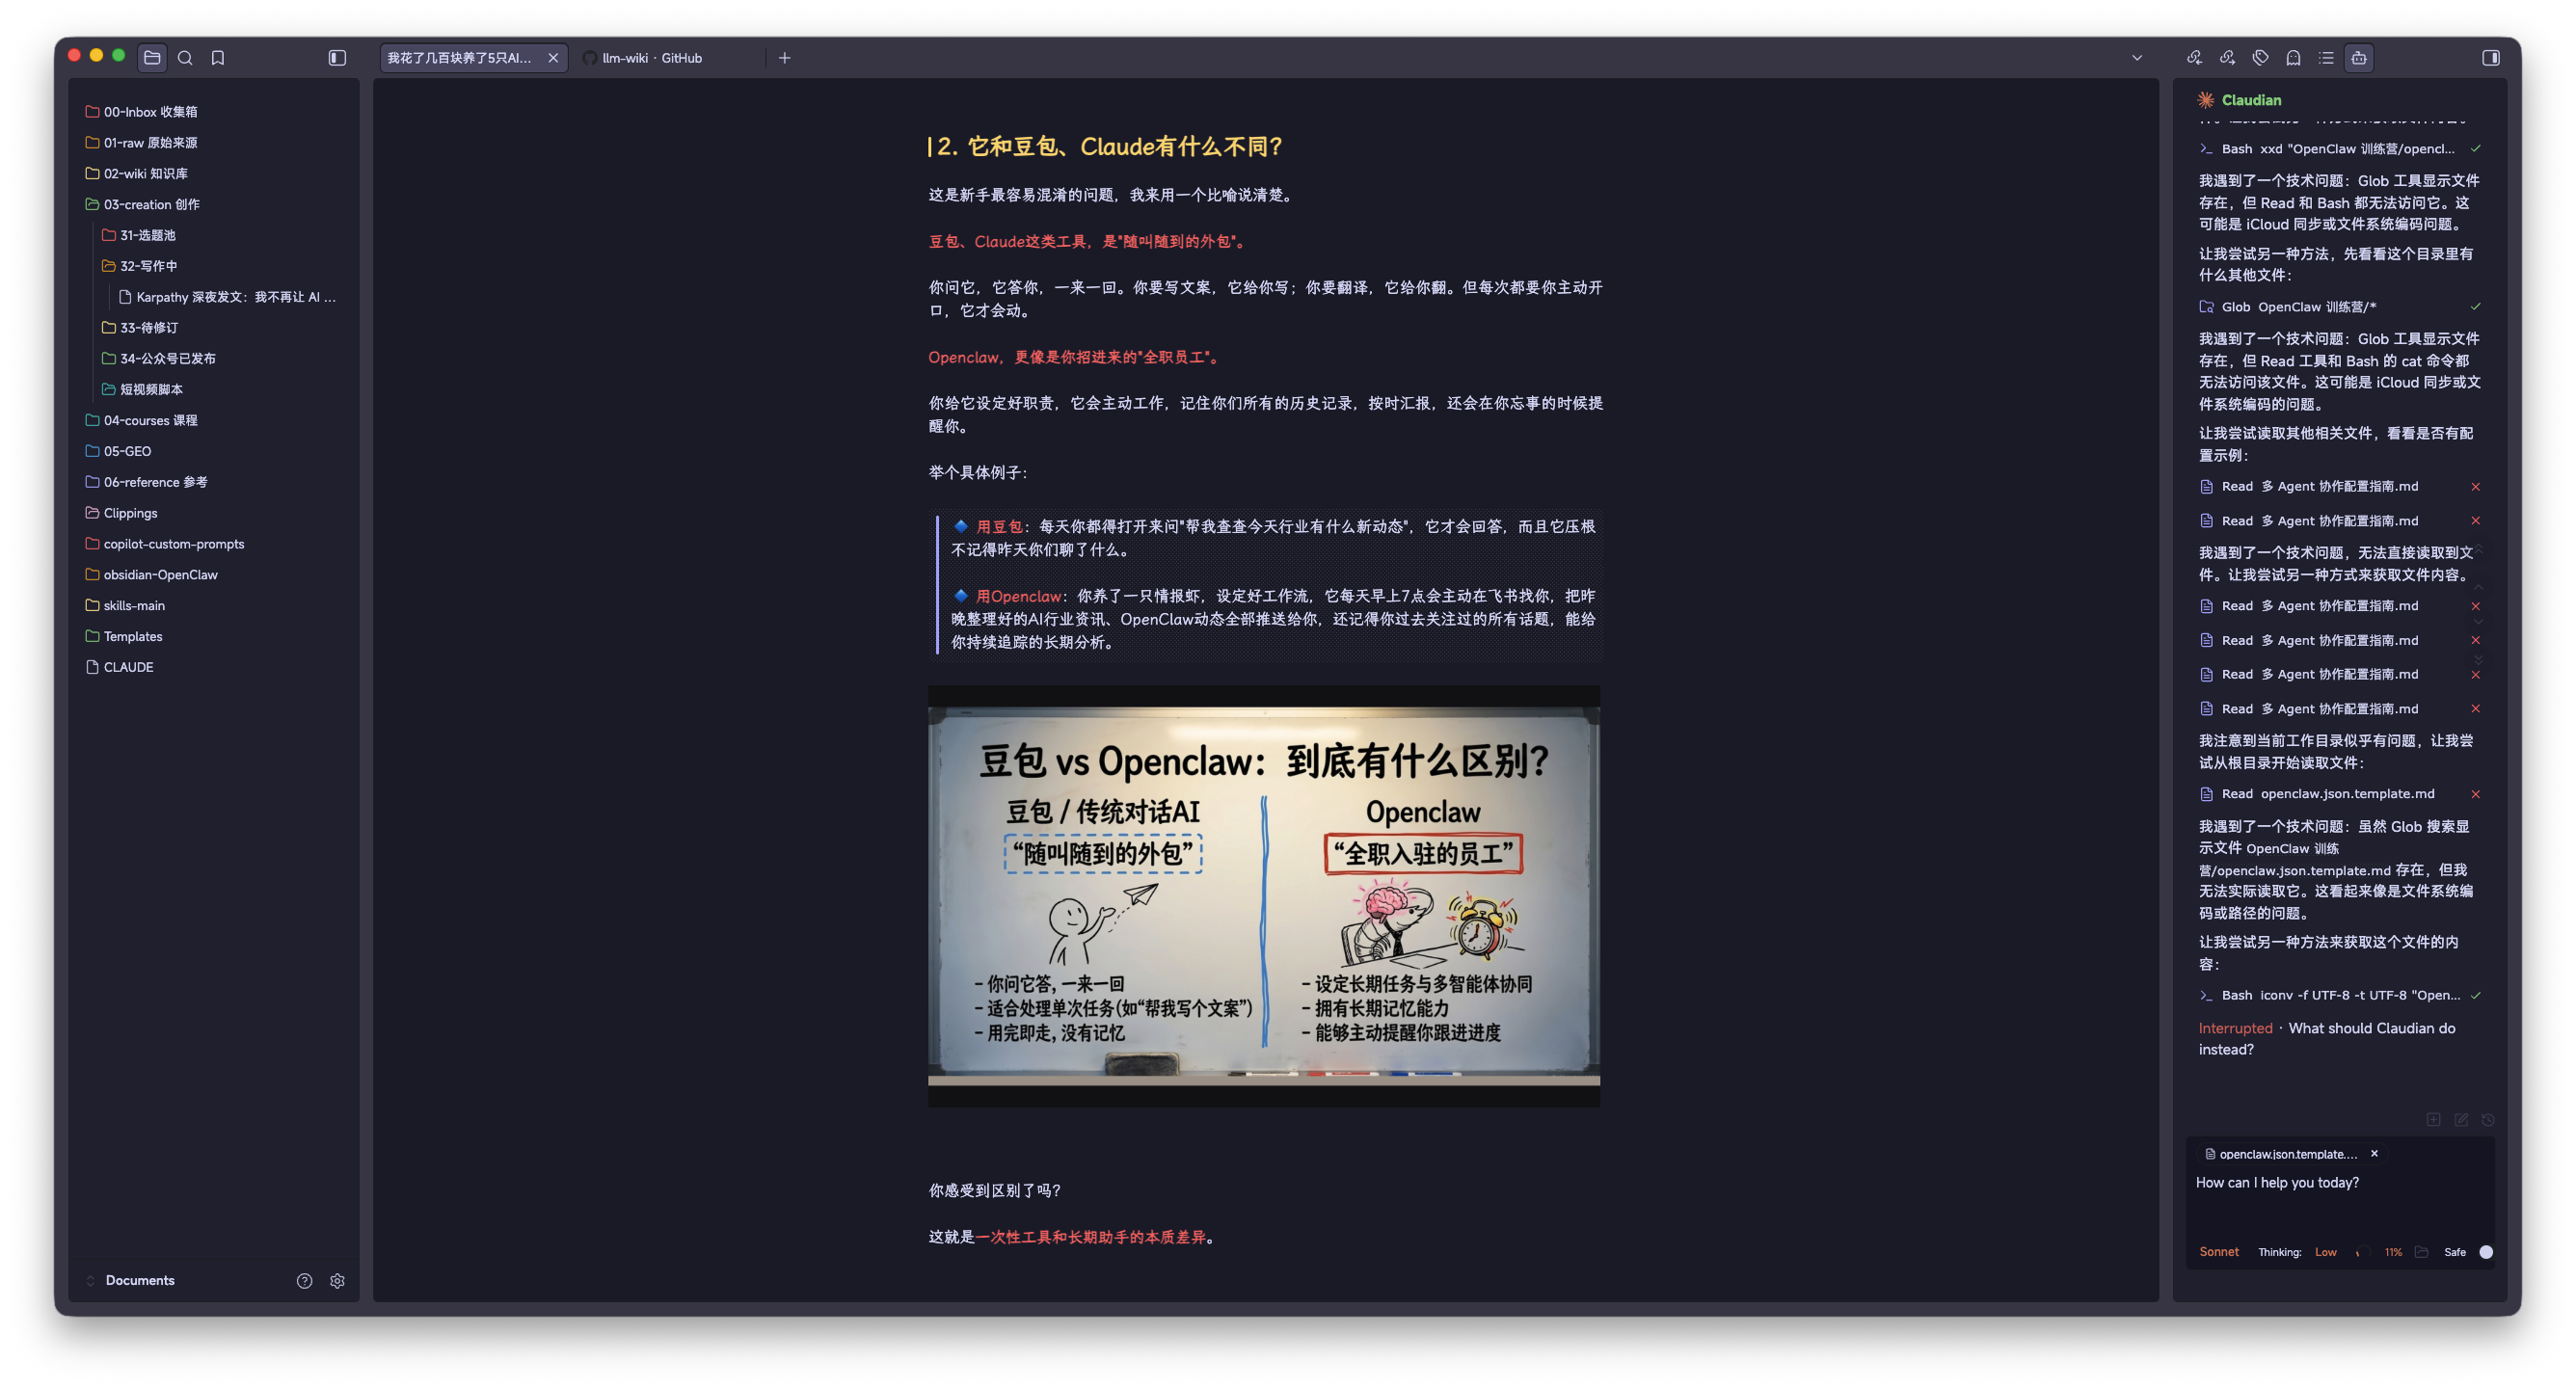This screenshot has height=1388, width=2576.
Task: Click the green check on Glob OpenClaw row
Action: click(2476, 307)
